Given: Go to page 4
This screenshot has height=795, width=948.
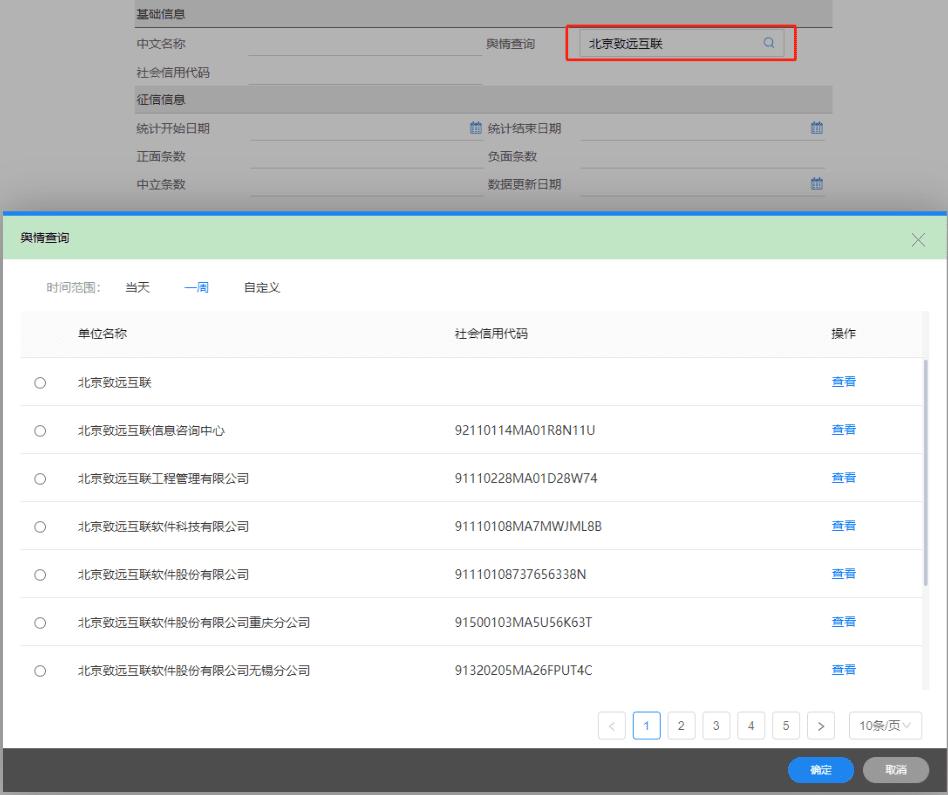Looking at the screenshot, I should (x=751, y=725).
